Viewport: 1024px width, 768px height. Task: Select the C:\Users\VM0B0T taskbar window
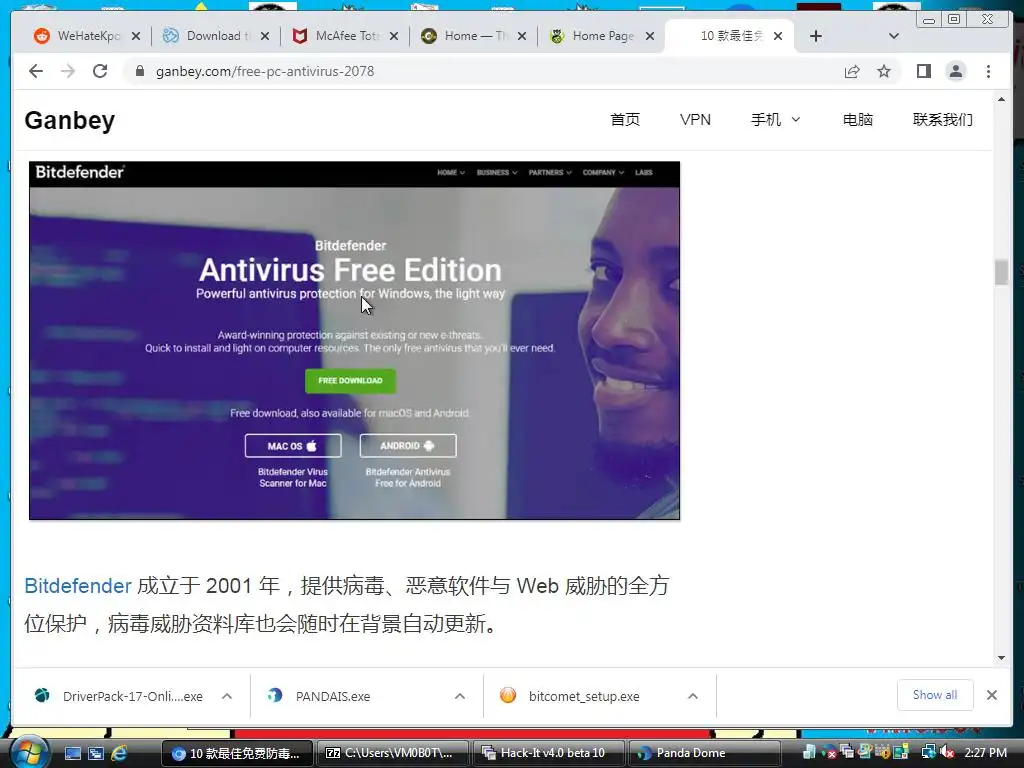pyautogui.click(x=392, y=754)
